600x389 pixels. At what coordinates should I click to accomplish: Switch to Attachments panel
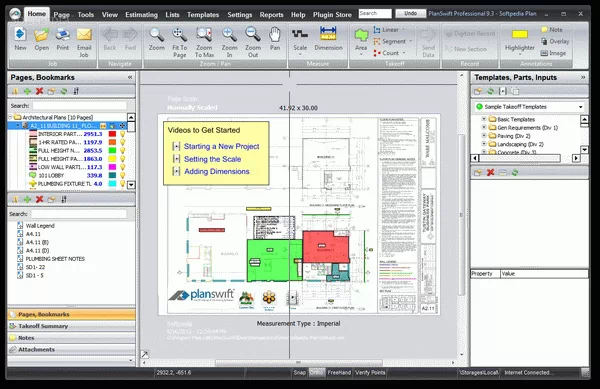[x=71, y=349]
